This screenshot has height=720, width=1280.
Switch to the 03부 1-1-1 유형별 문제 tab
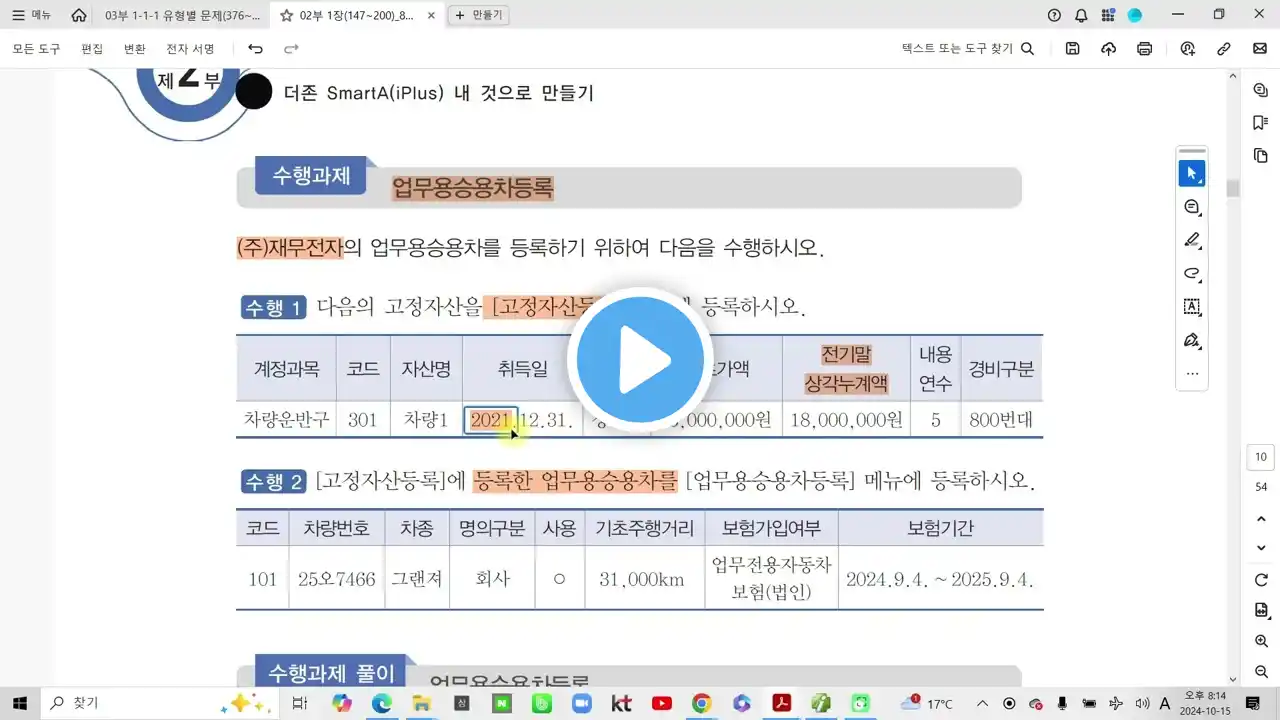point(182,15)
